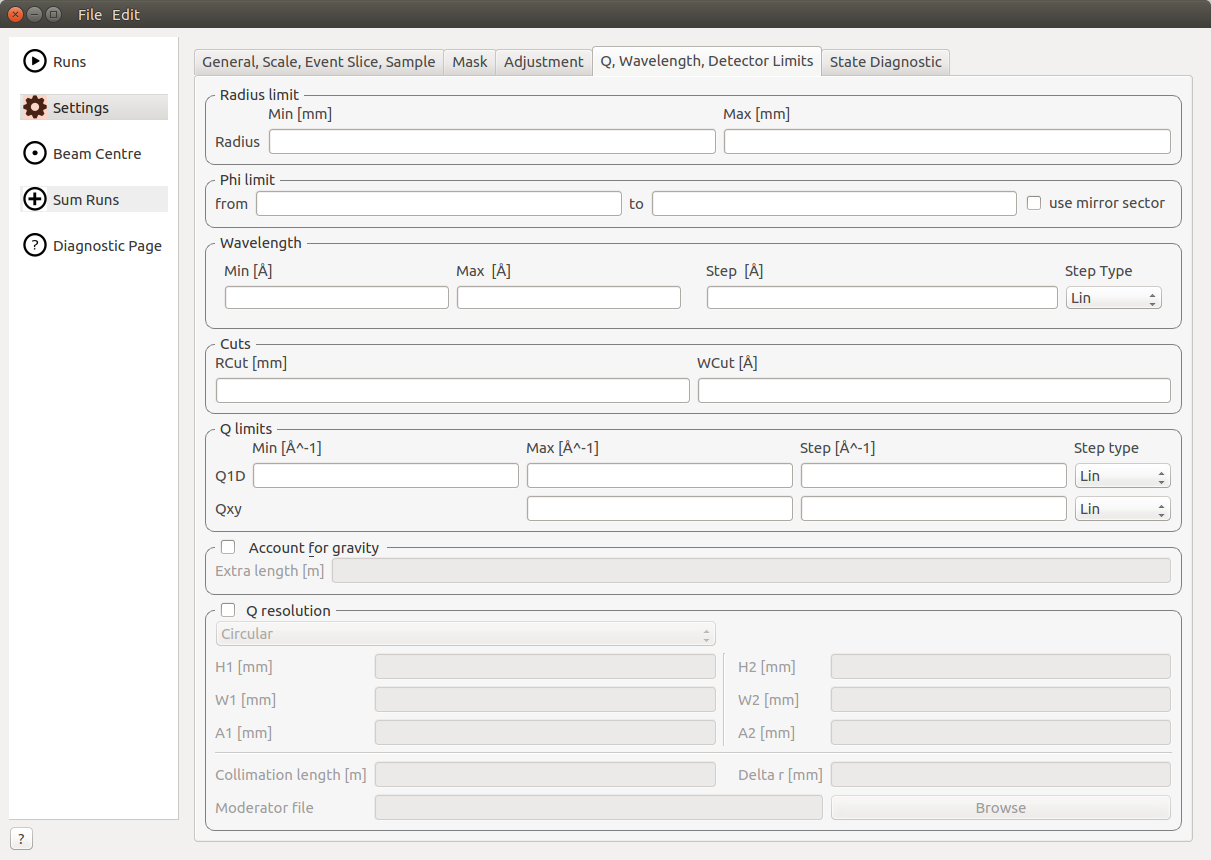
Task: Enable the Q resolution checkbox
Action: pyautogui.click(x=228, y=610)
